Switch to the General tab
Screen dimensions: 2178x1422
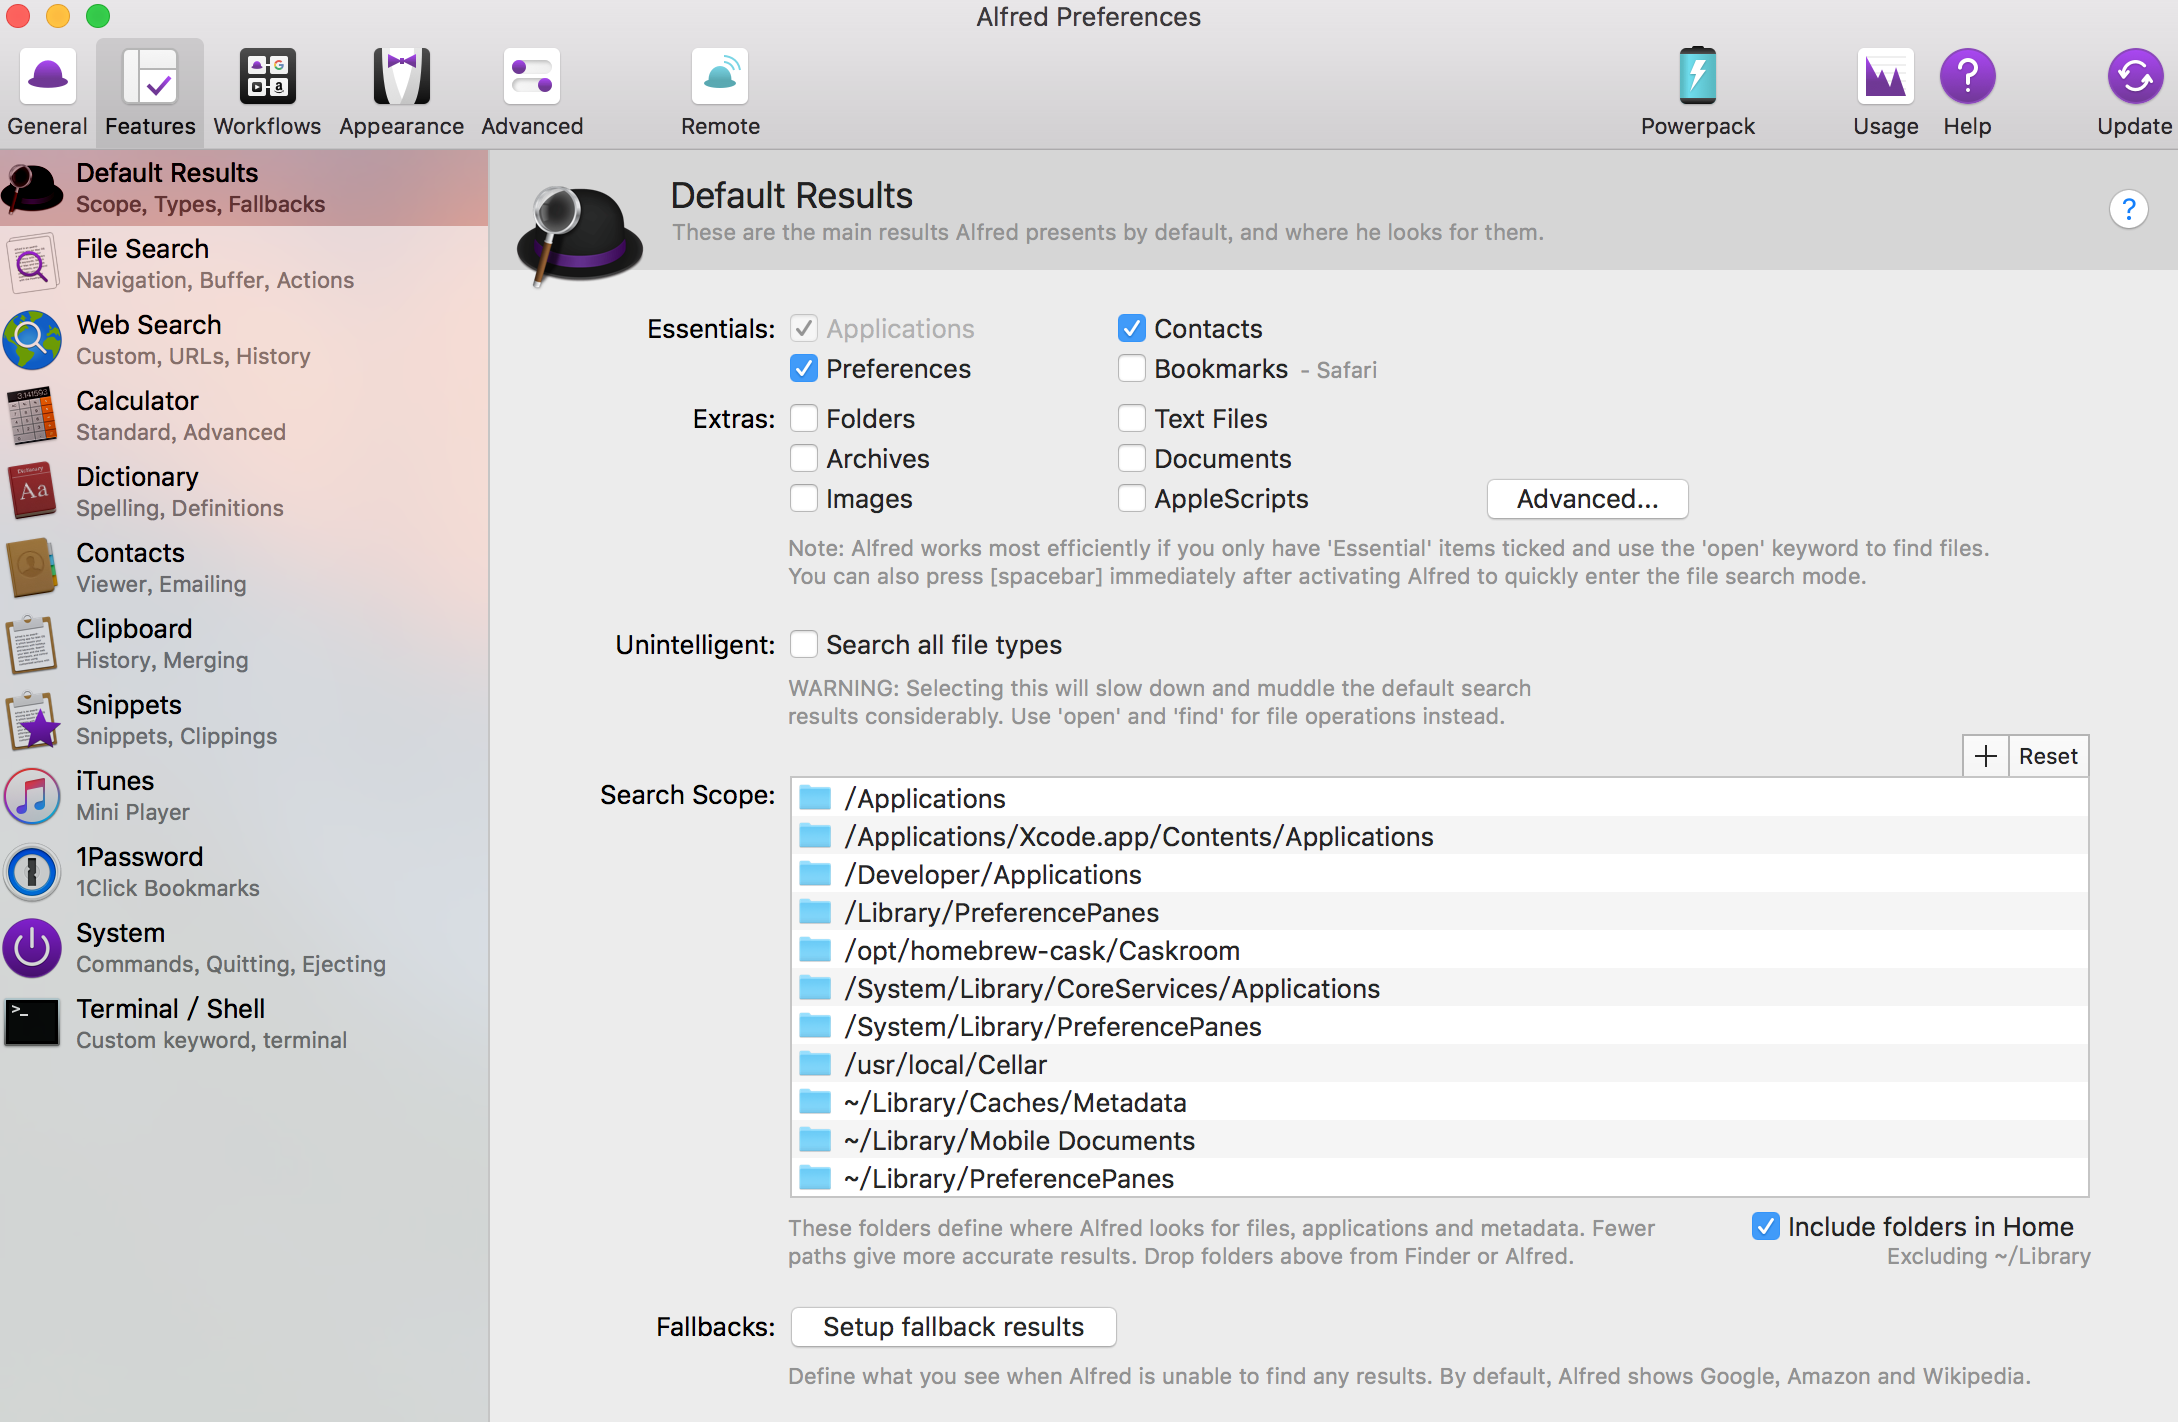click(47, 92)
